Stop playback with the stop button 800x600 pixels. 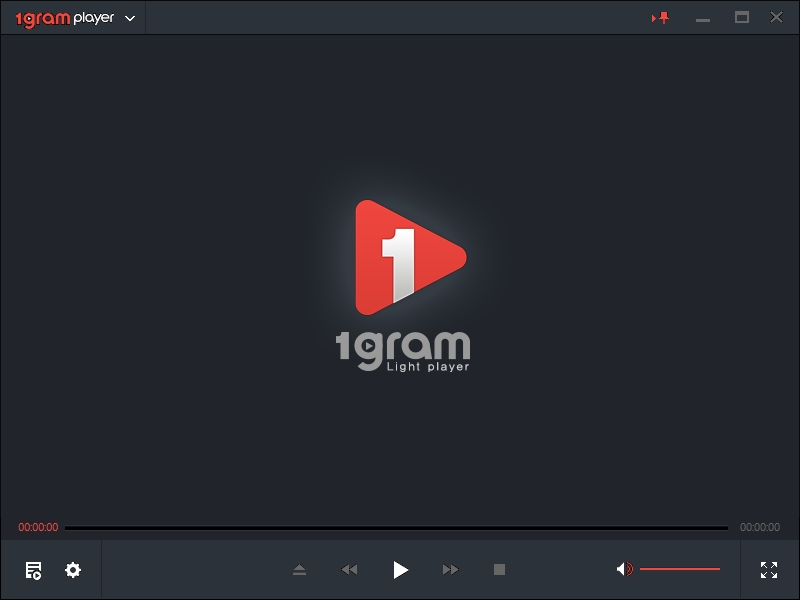tap(499, 569)
